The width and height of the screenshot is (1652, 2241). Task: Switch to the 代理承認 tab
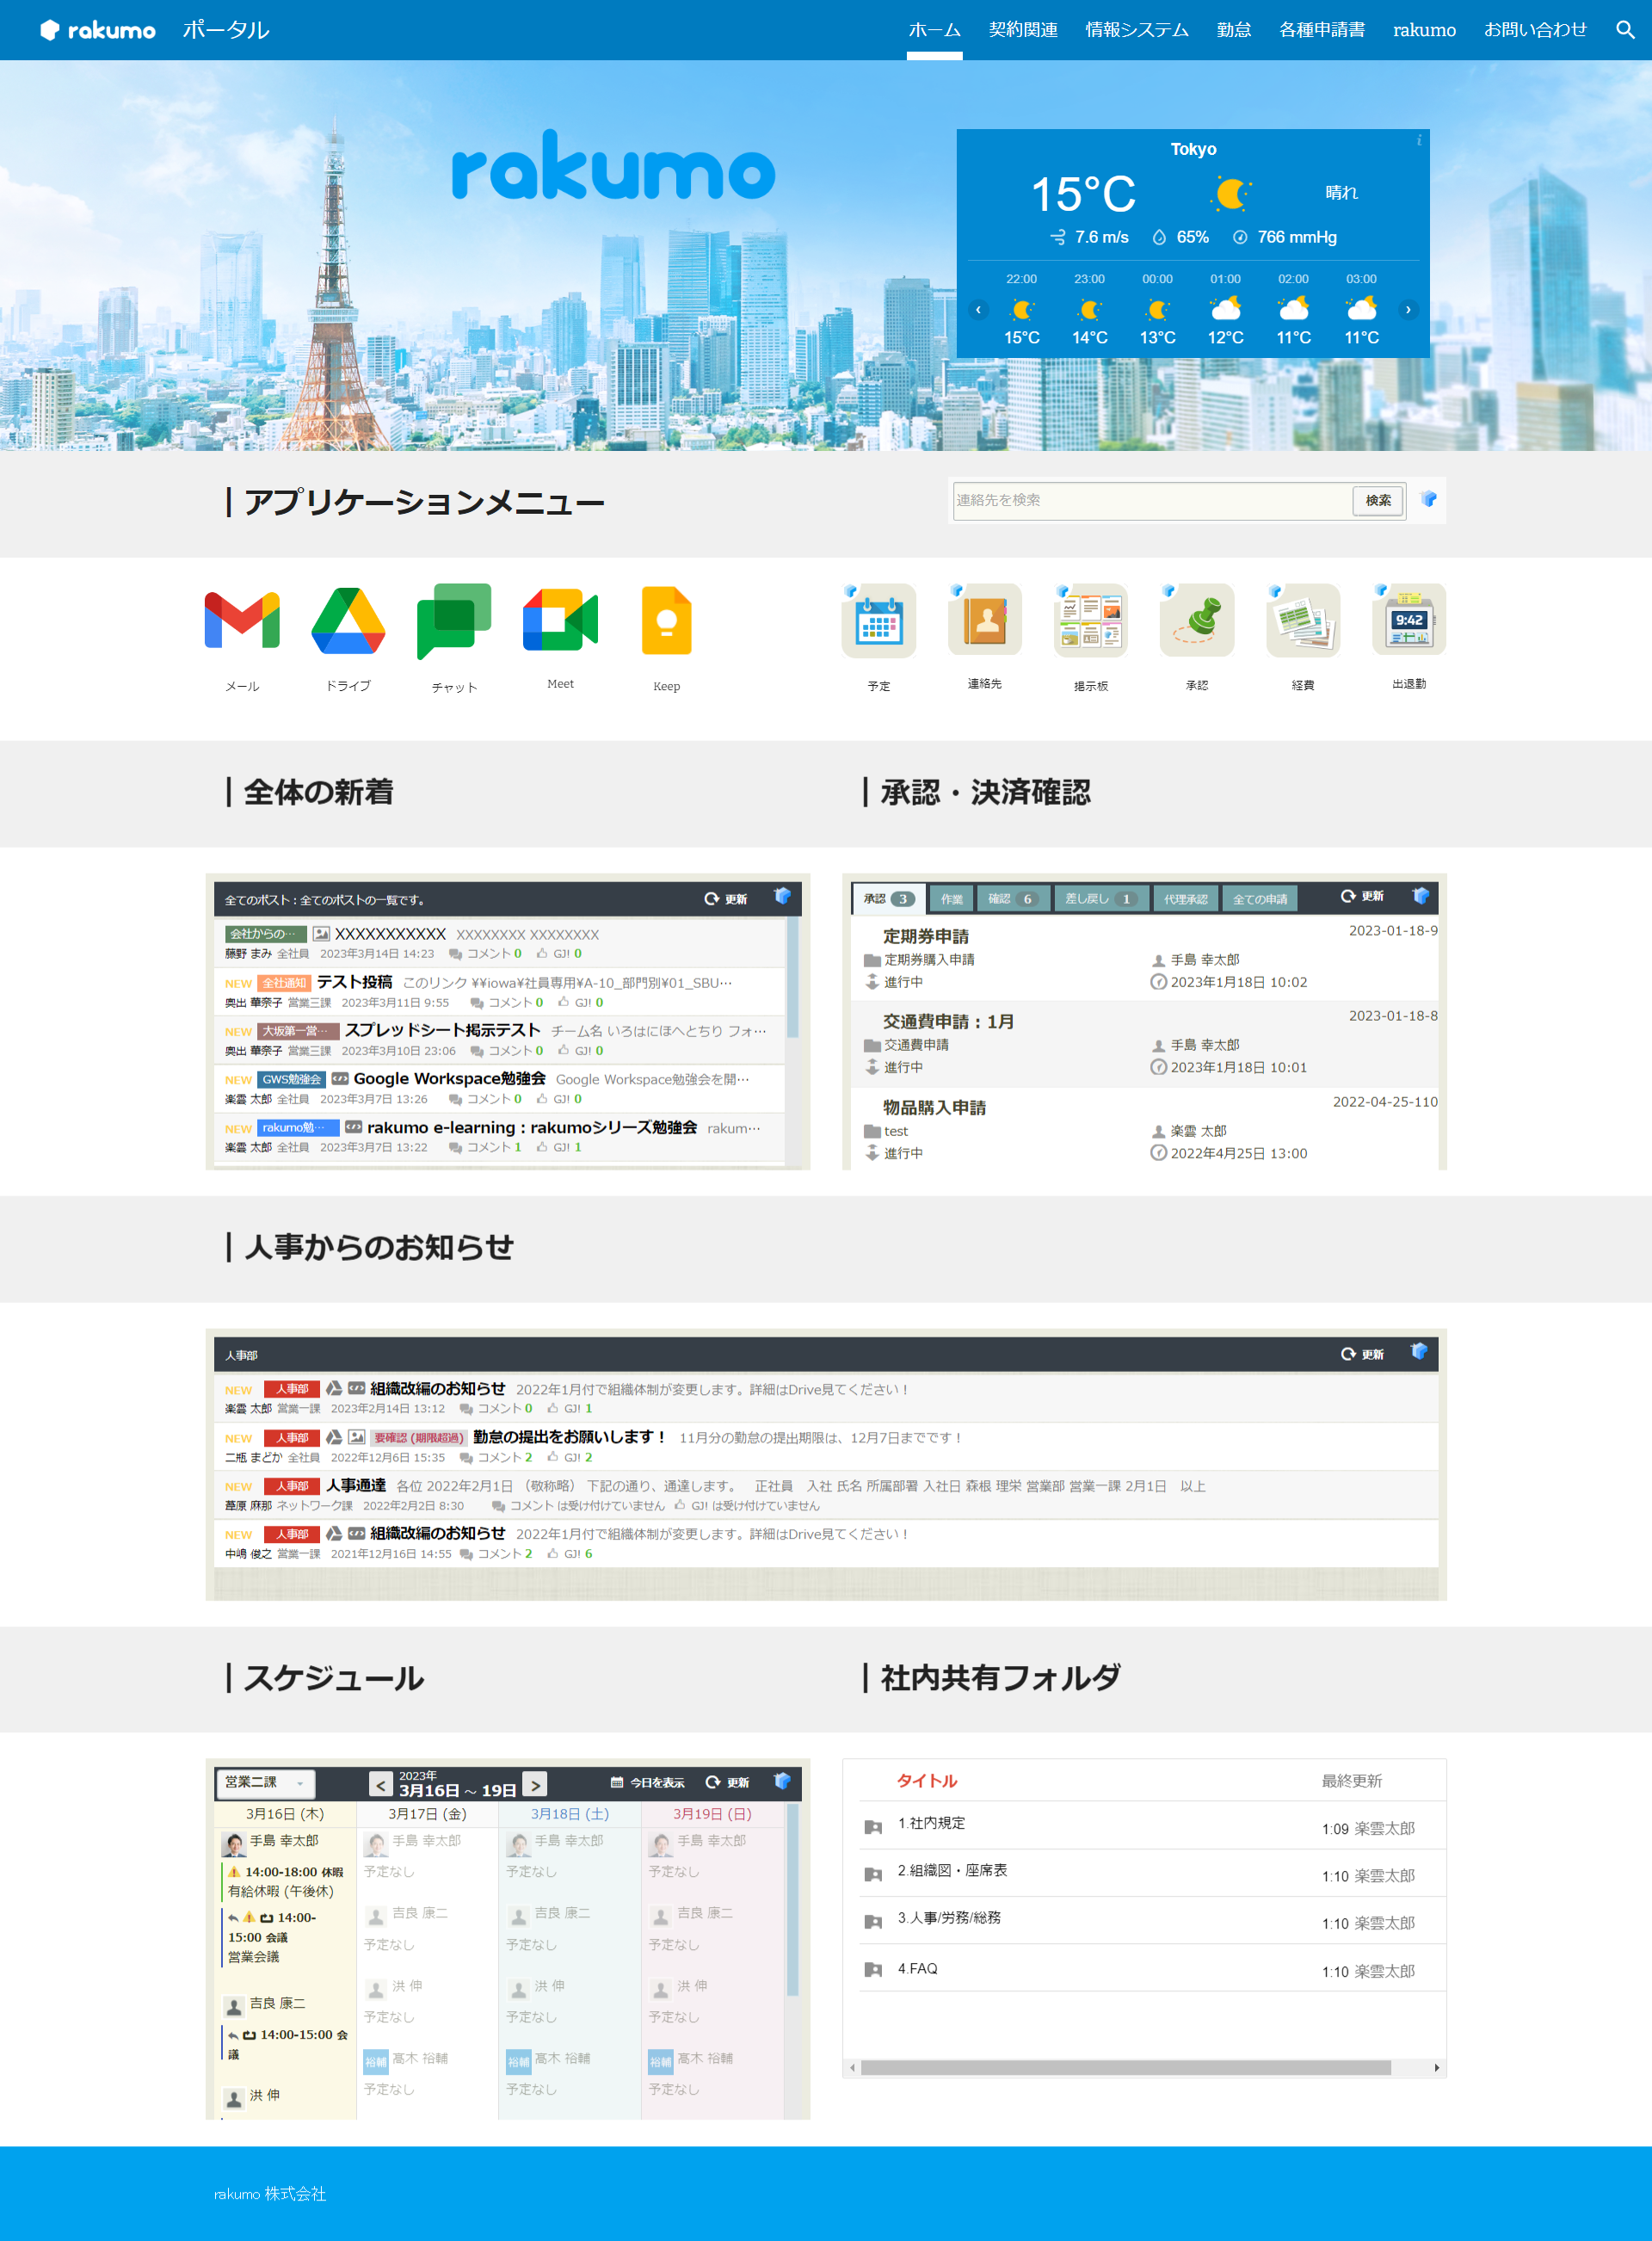[x=1186, y=899]
